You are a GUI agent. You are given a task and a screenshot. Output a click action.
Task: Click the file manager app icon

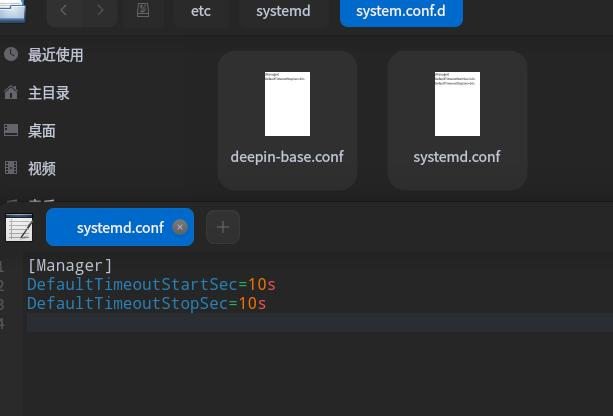click(13, 10)
